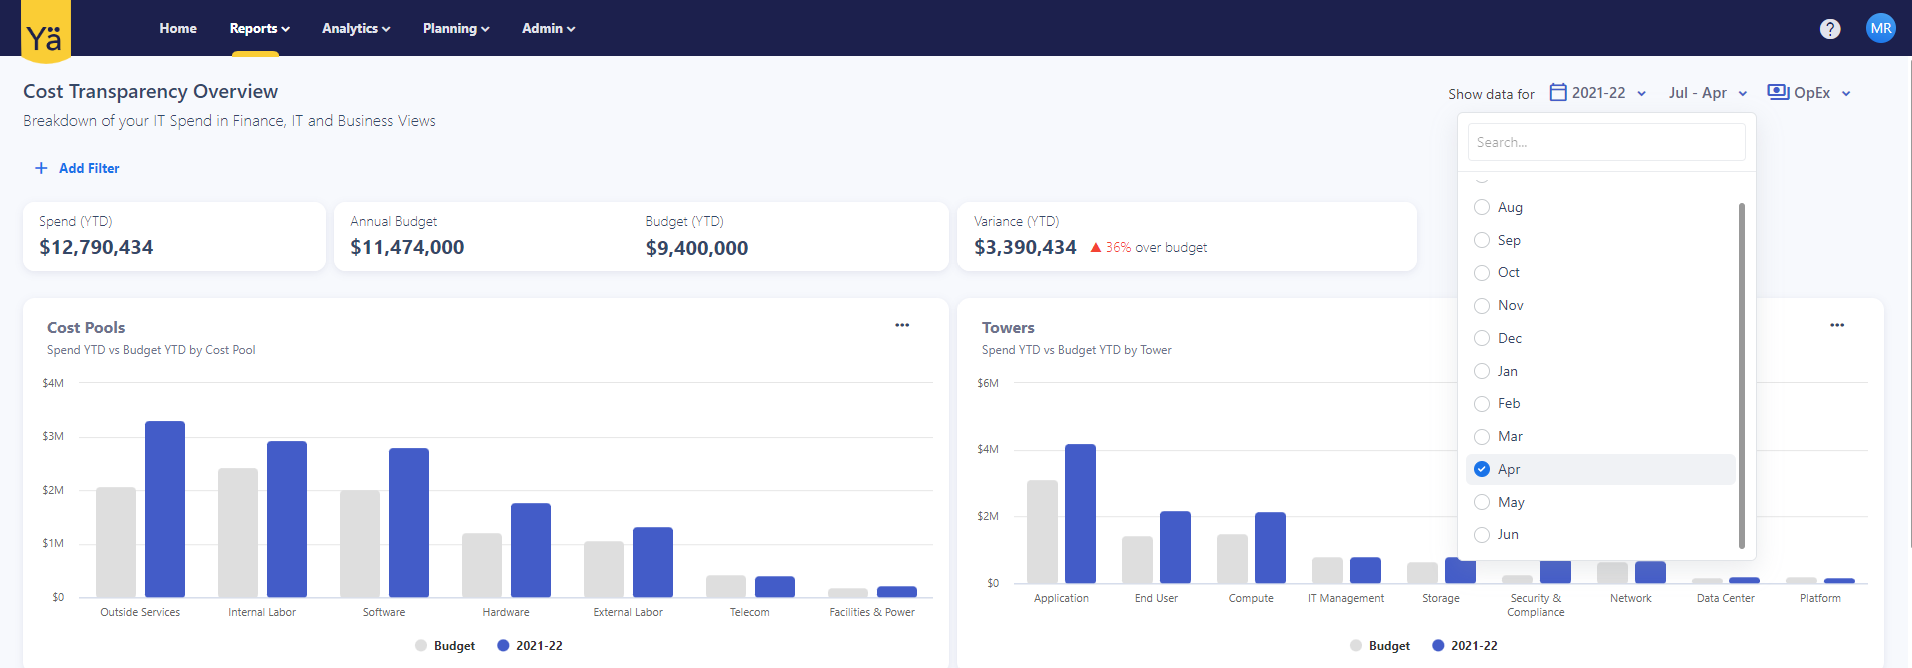Open the MR user avatar menu

(1880, 28)
